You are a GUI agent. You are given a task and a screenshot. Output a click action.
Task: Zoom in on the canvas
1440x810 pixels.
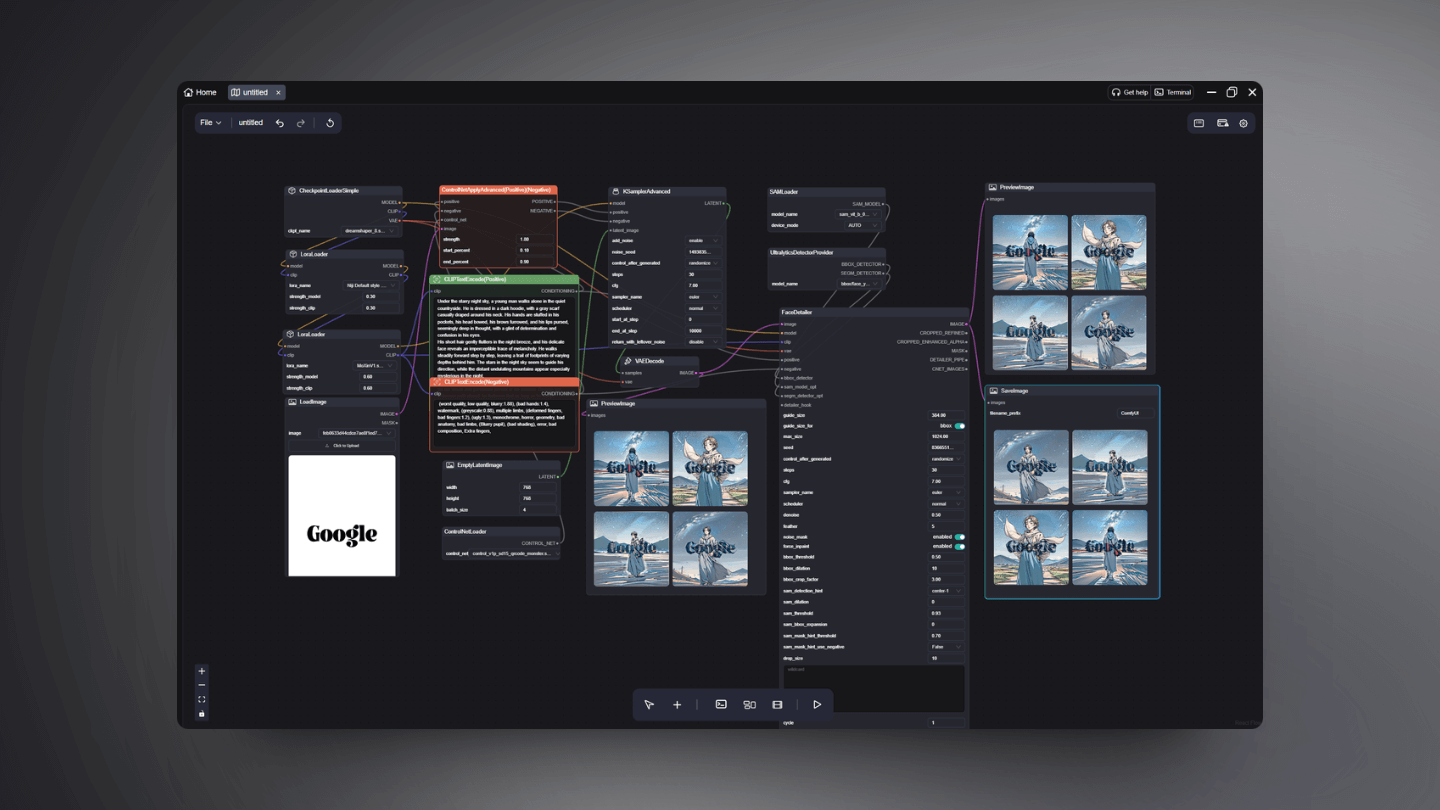tap(202, 671)
